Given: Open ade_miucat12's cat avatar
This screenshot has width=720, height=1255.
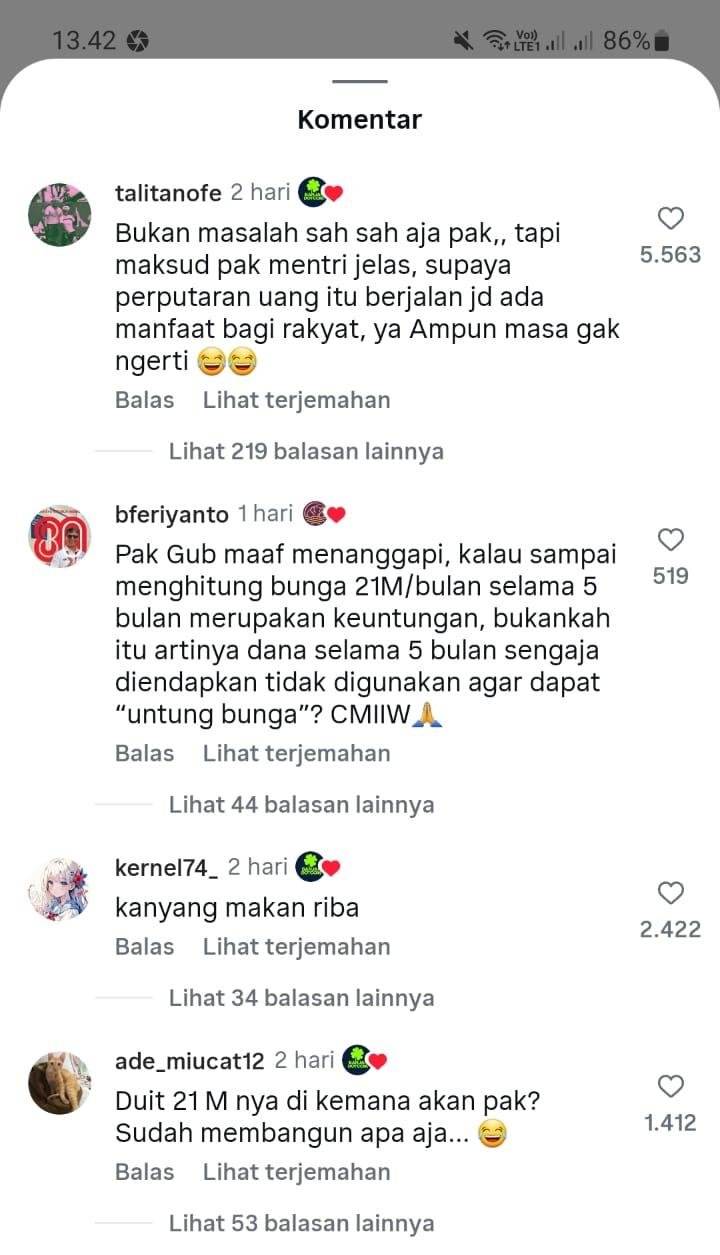Looking at the screenshot, I should click(x=60, y=1082).
